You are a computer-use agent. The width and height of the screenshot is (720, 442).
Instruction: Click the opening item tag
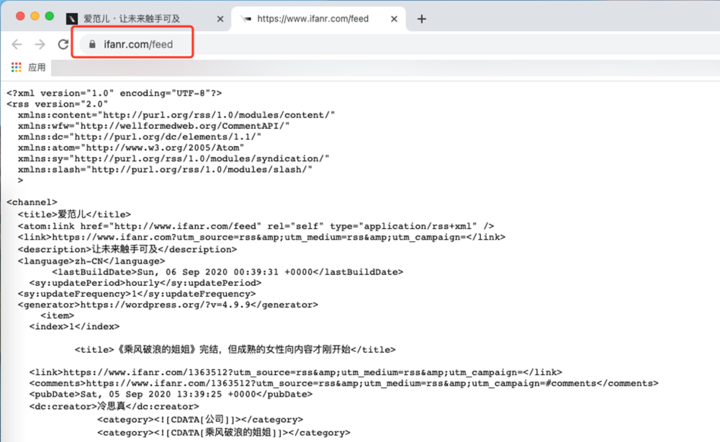tap(57, 316)
